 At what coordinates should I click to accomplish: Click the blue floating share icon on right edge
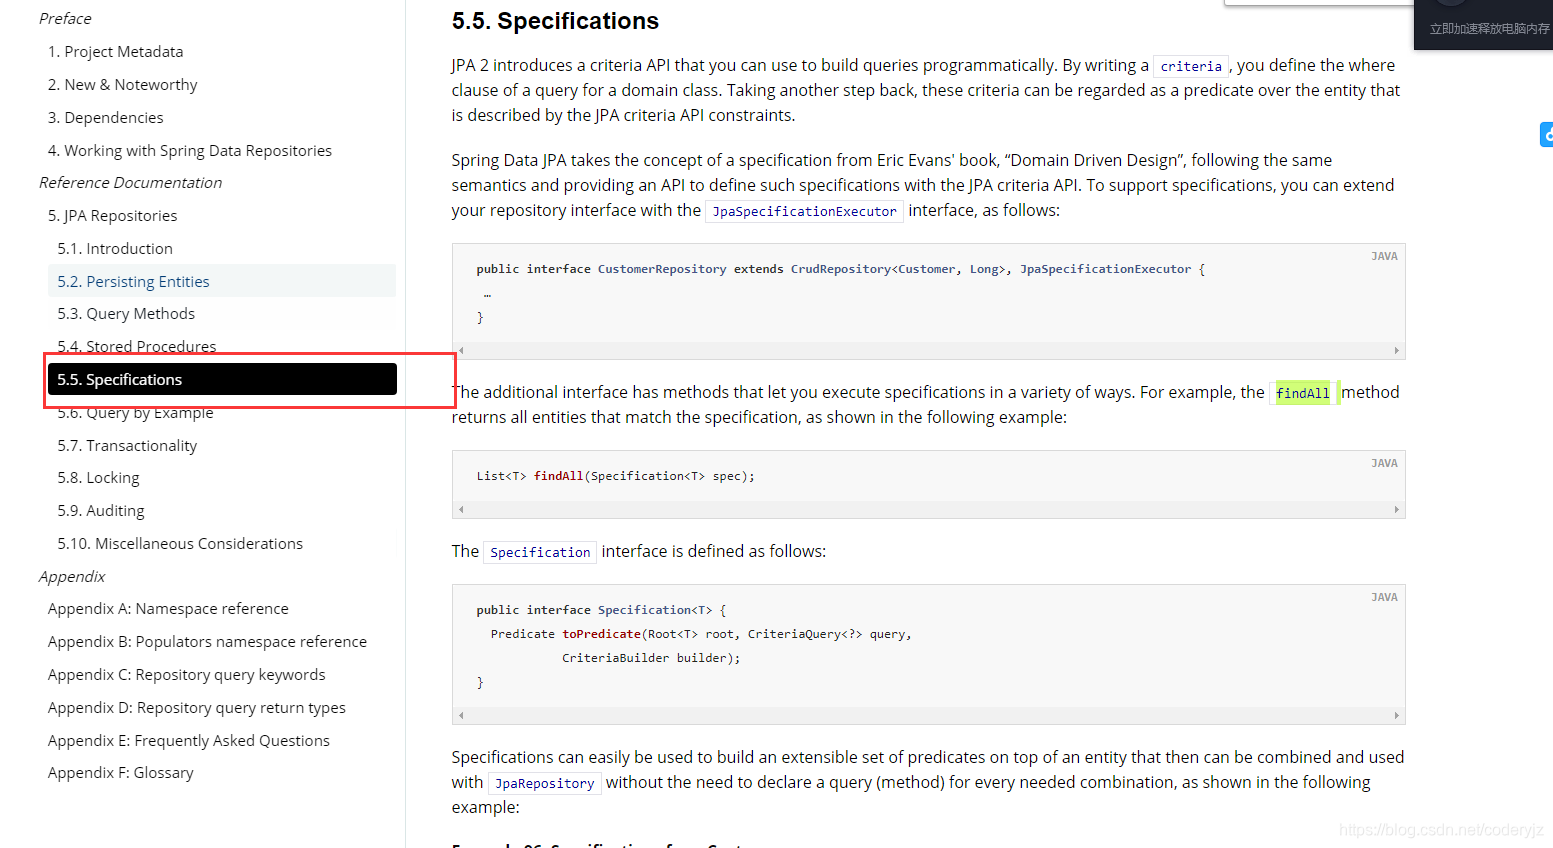pyautogui.click(x=1547, y=133)
